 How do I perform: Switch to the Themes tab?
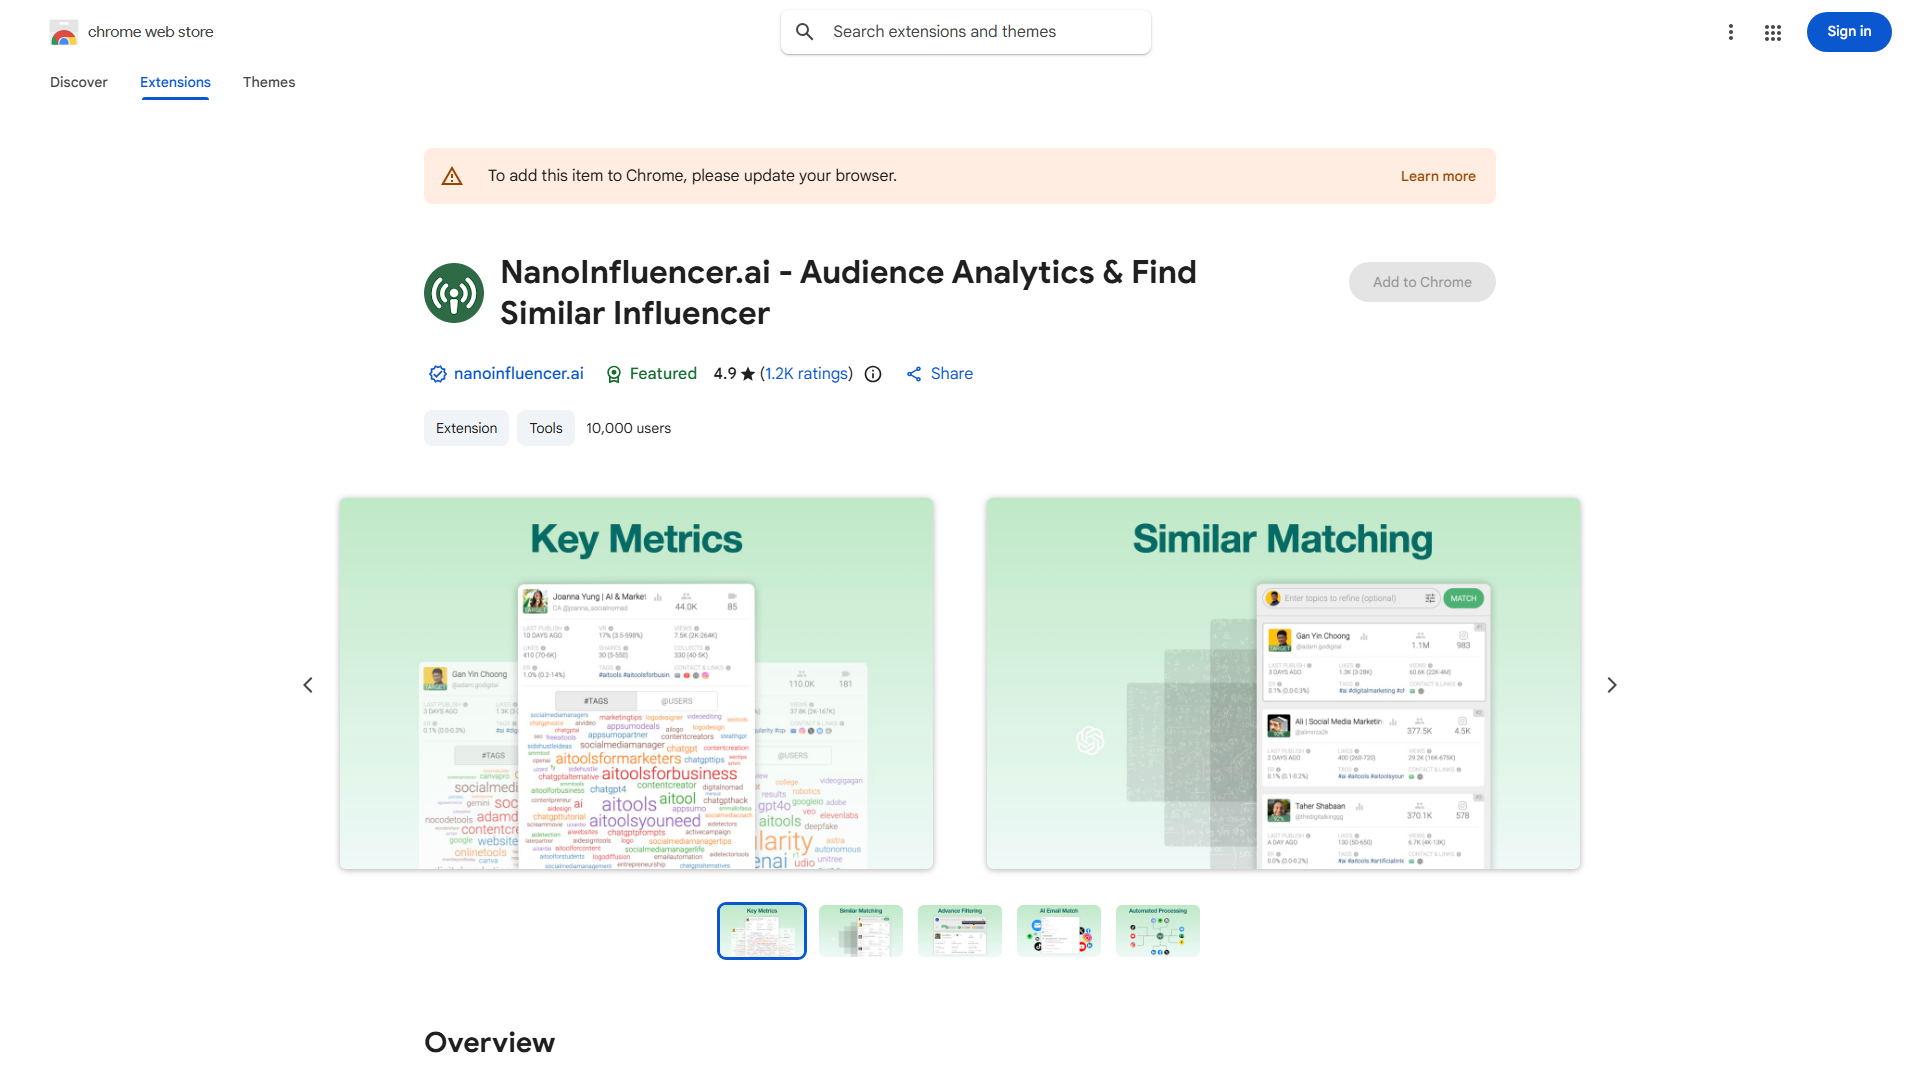pos(268,82)
